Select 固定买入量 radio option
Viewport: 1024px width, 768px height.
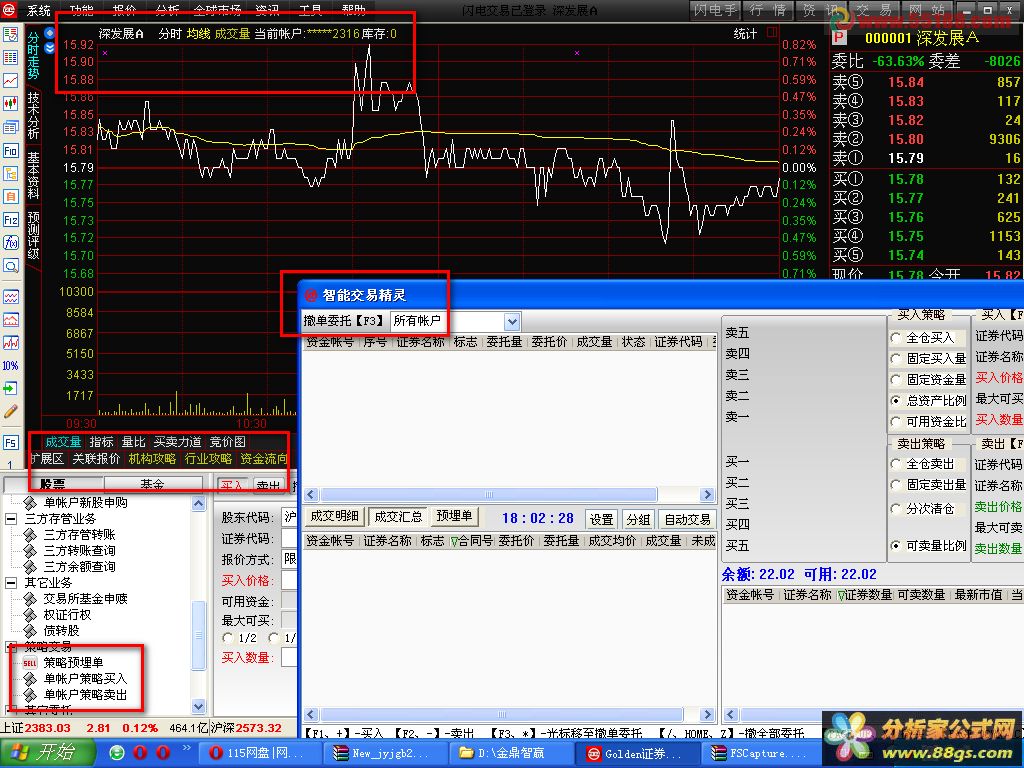(896, 359)
